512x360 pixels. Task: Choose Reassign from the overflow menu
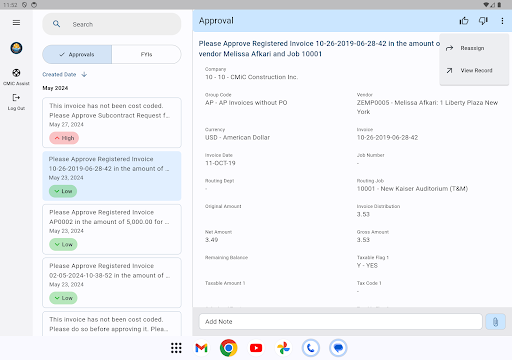(x=474, y=48)
